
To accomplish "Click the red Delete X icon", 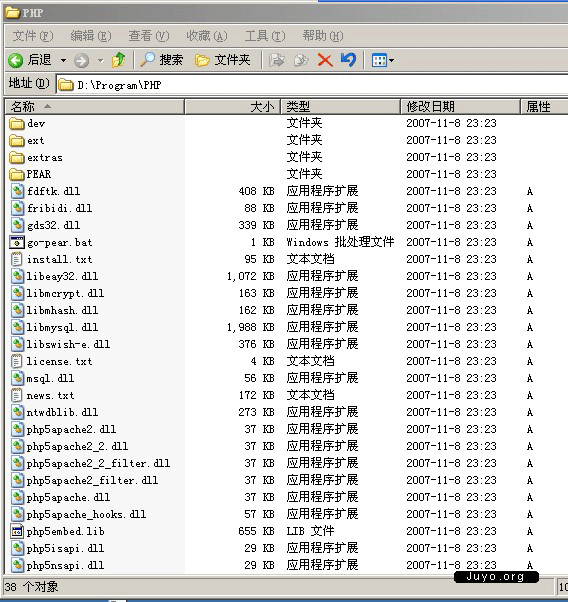I will (x=325, y=60).
